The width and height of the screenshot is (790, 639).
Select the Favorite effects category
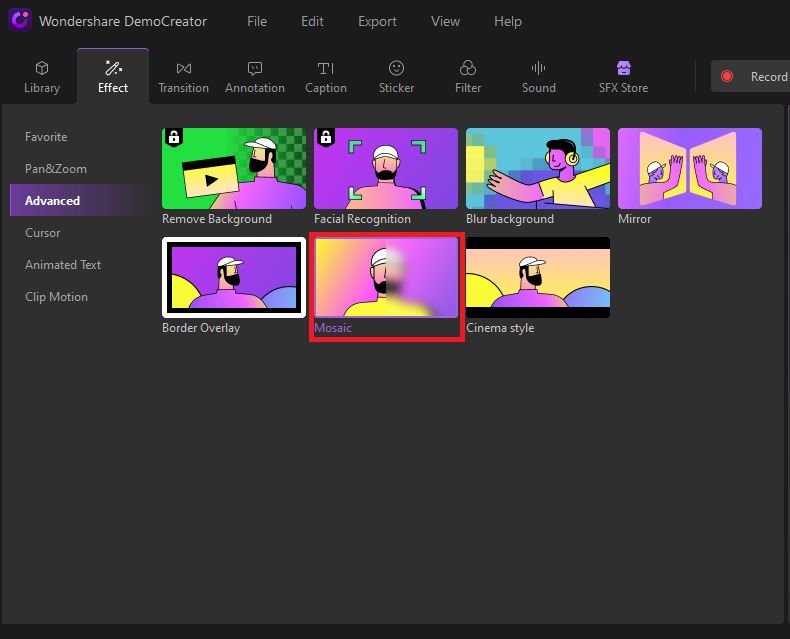46,137
